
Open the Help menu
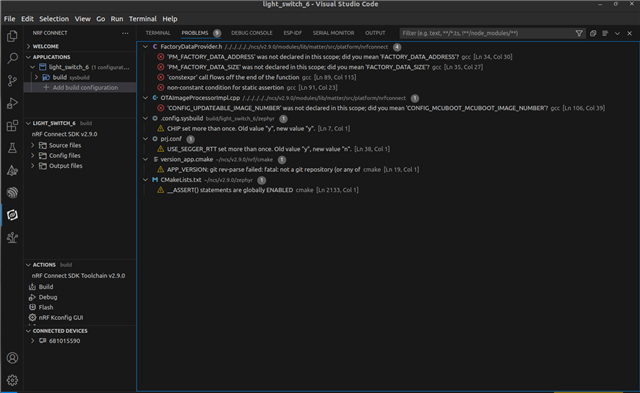pyautogui.click(x=170, y=19)
